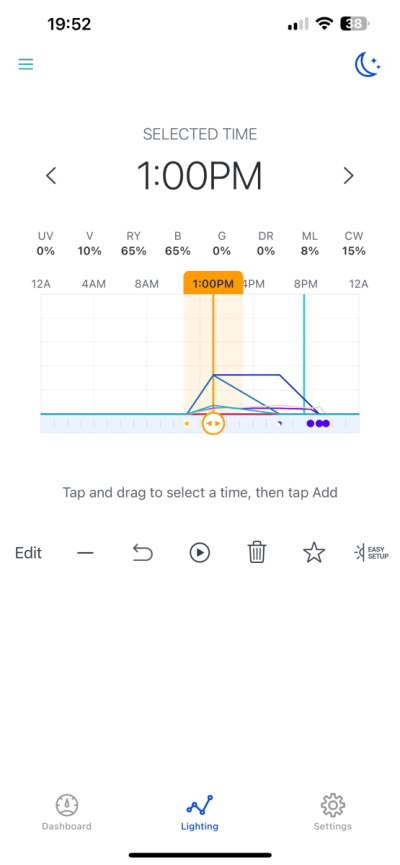Image resolution: width=400 pixels, height=865 pixels.
Task: Go to the next time point arrow
Action: coord(349,176)
